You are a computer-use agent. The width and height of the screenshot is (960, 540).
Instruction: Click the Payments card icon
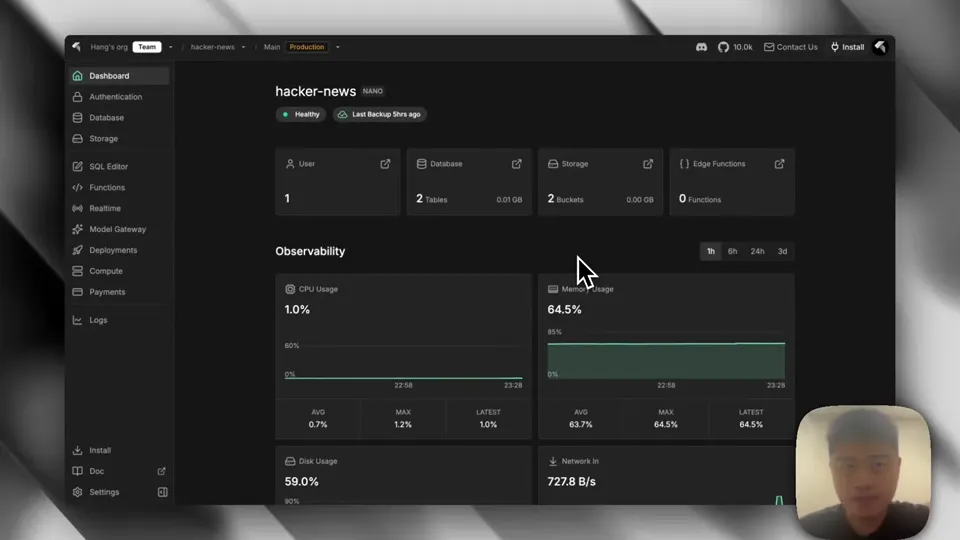pos(77,292)
